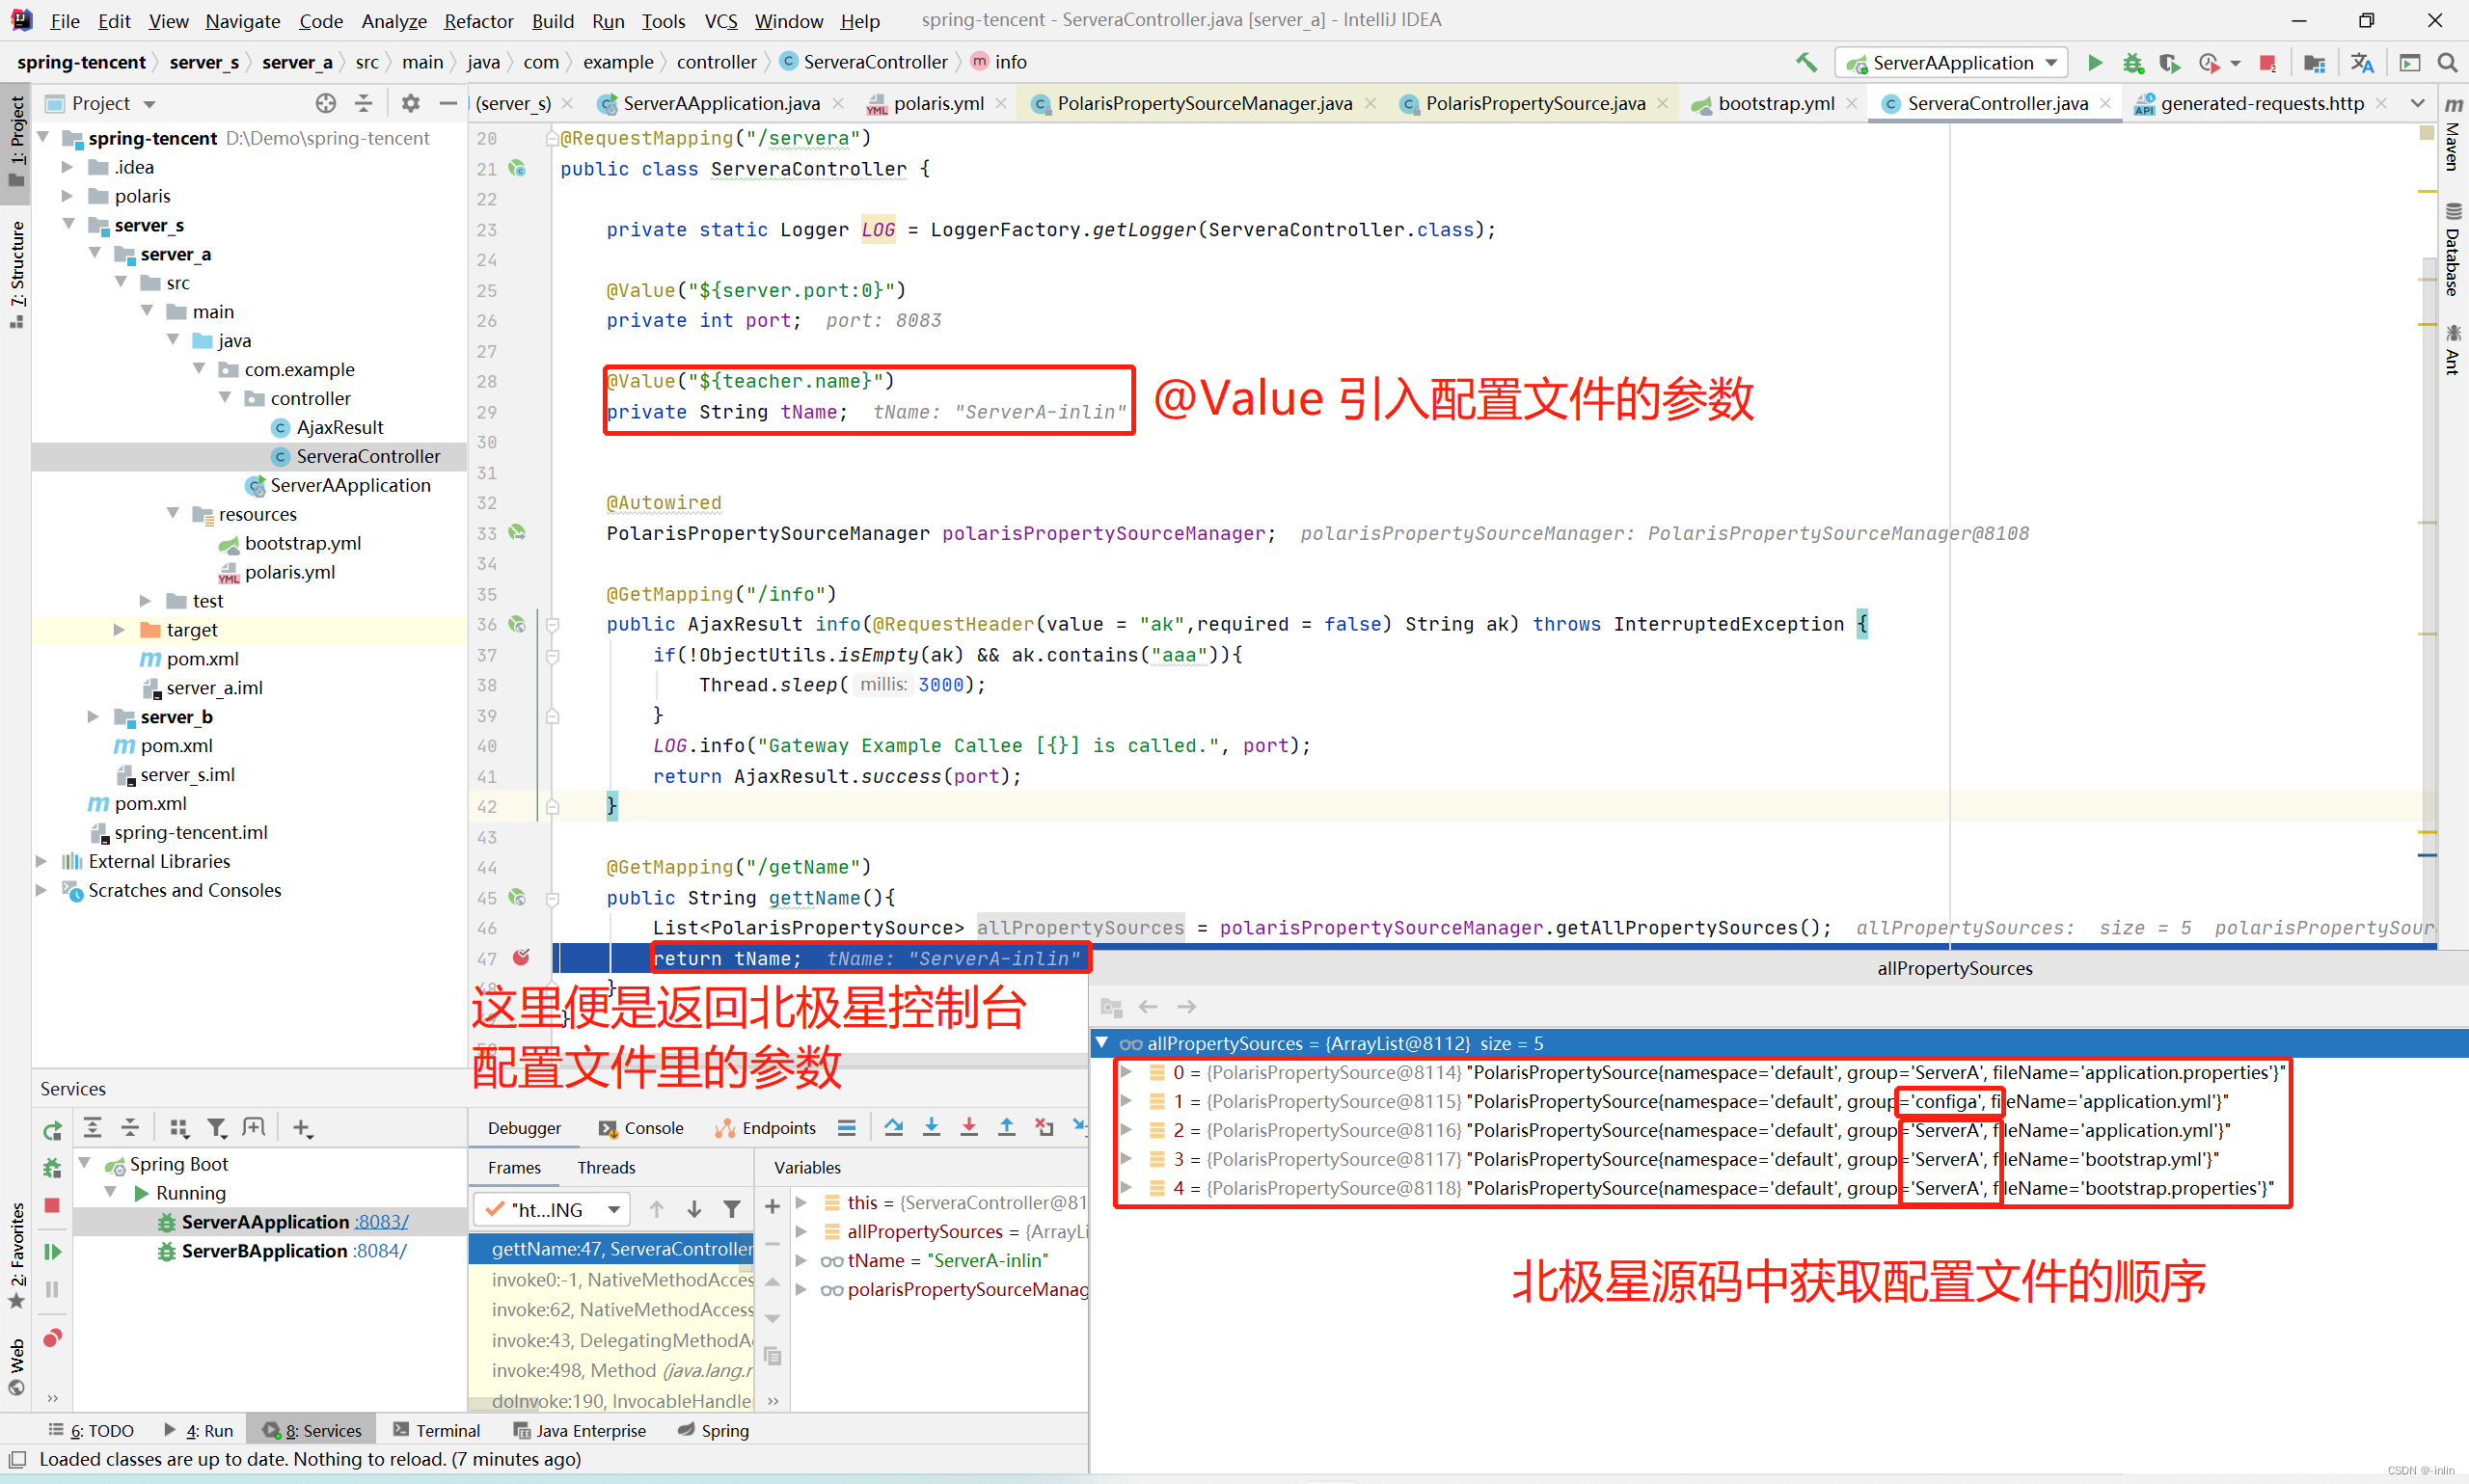The height and width of the screenshot is (1484, 2469).
Task: Toggle Ant tool window on right edge
Action: pos(2453,350)
